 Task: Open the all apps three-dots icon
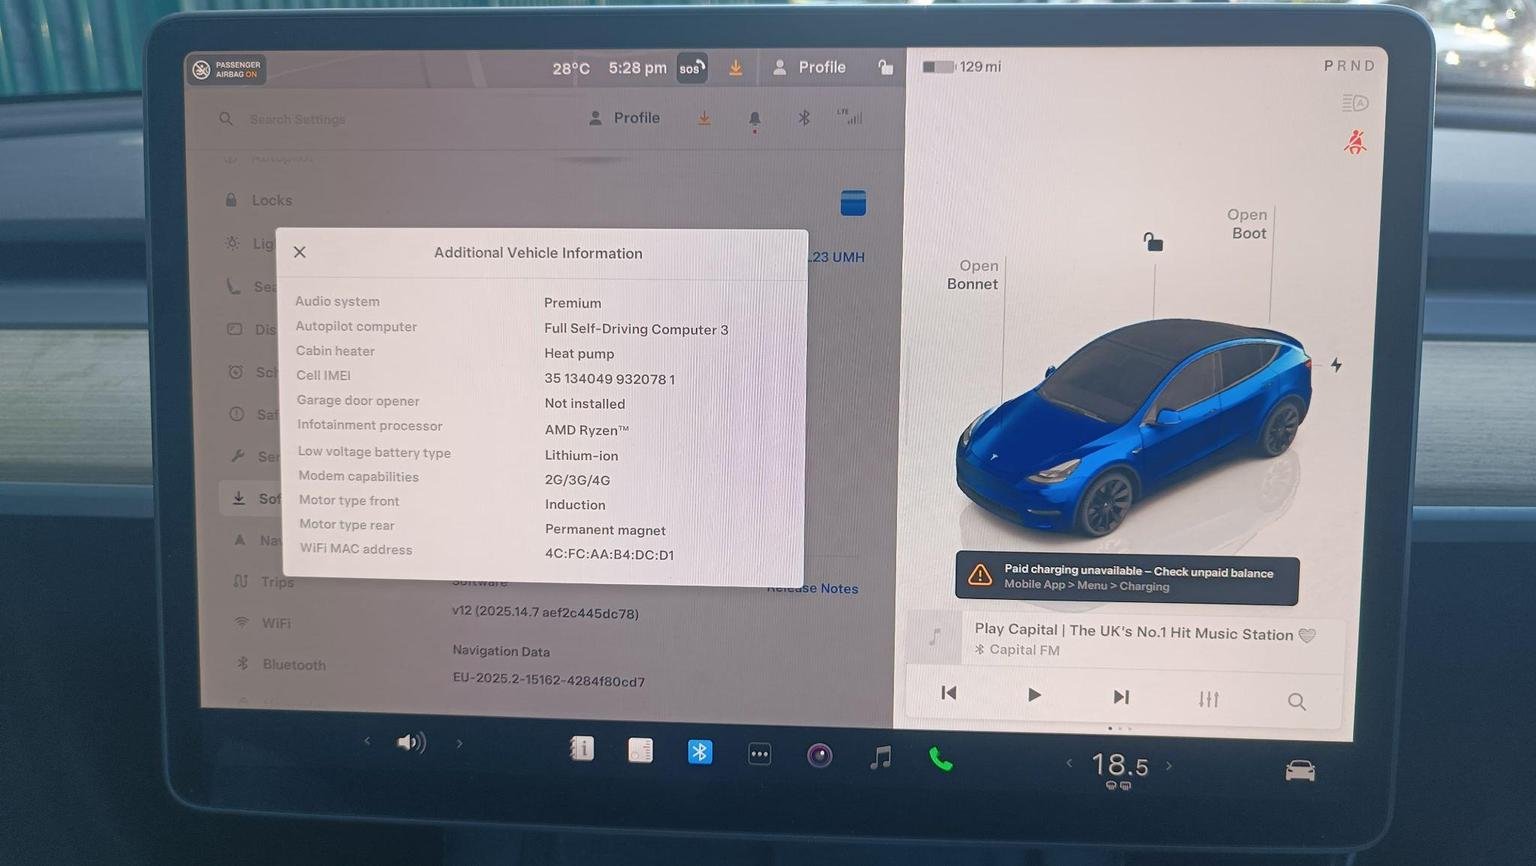coord(760,754)
